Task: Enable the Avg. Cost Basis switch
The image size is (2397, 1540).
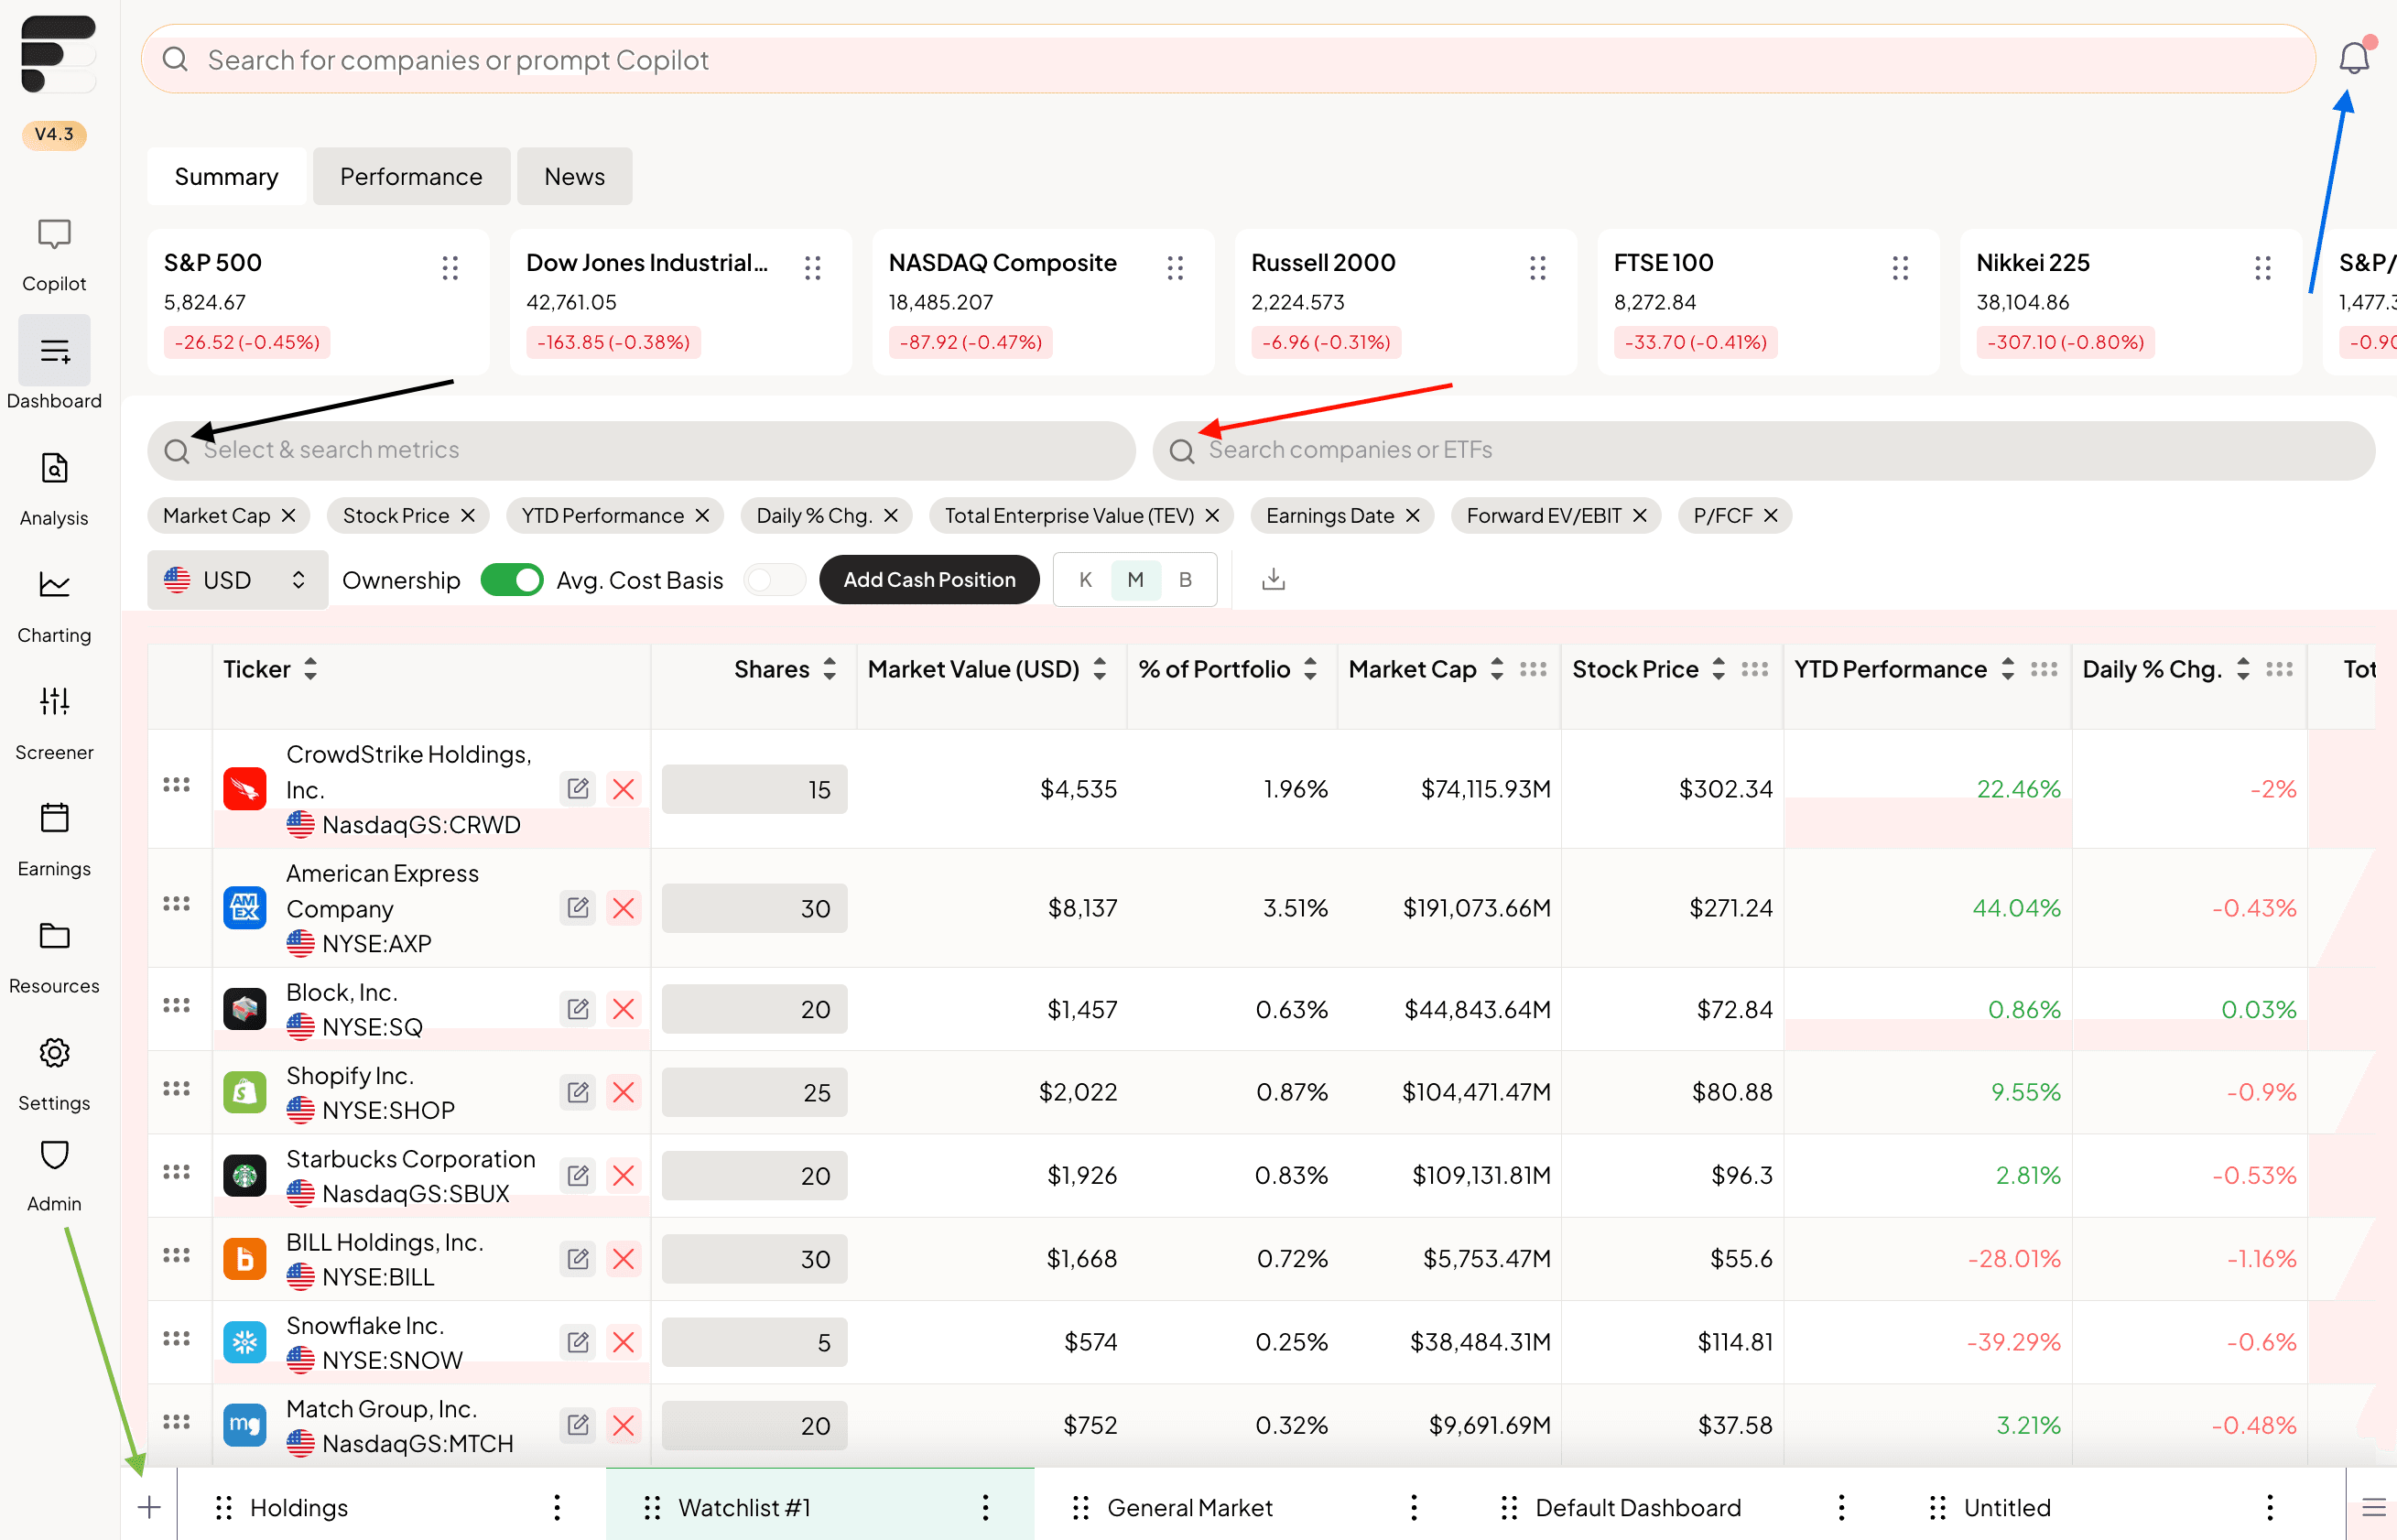Action: click(774, 579)
